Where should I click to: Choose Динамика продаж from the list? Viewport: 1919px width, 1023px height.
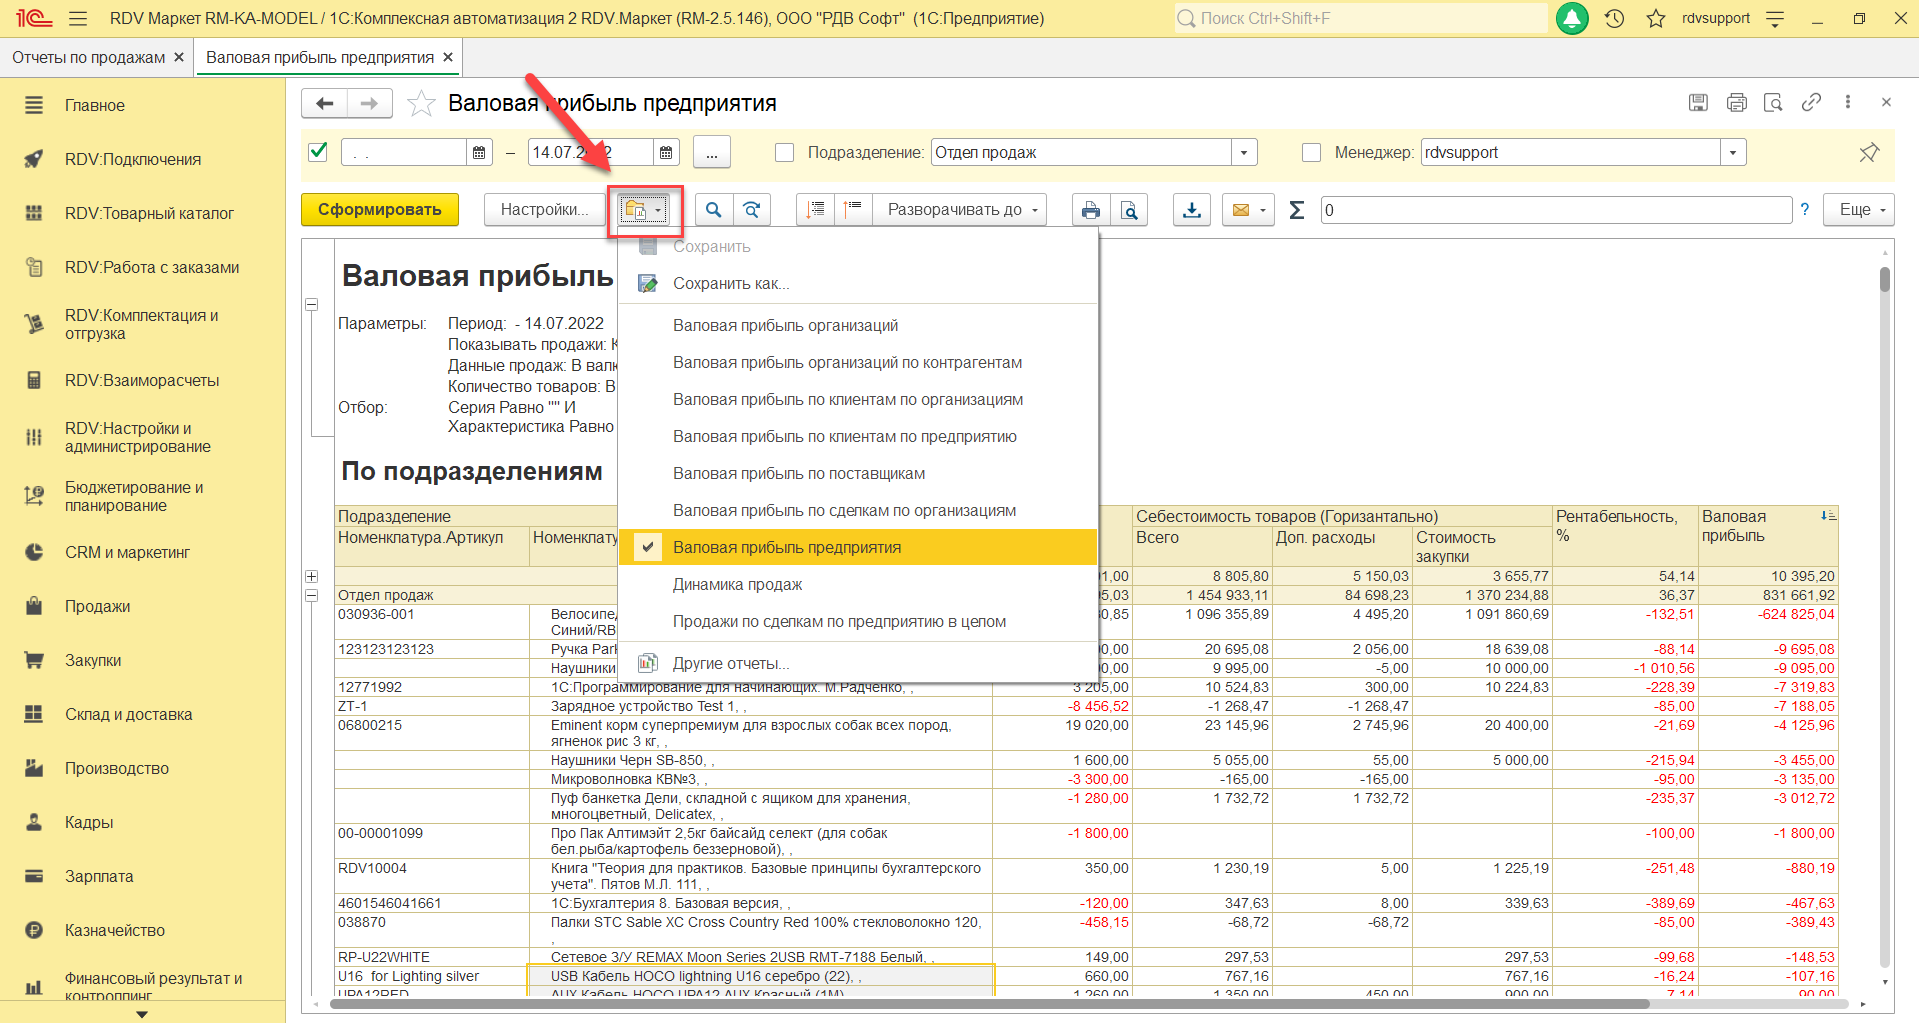(x=737, y=585)
